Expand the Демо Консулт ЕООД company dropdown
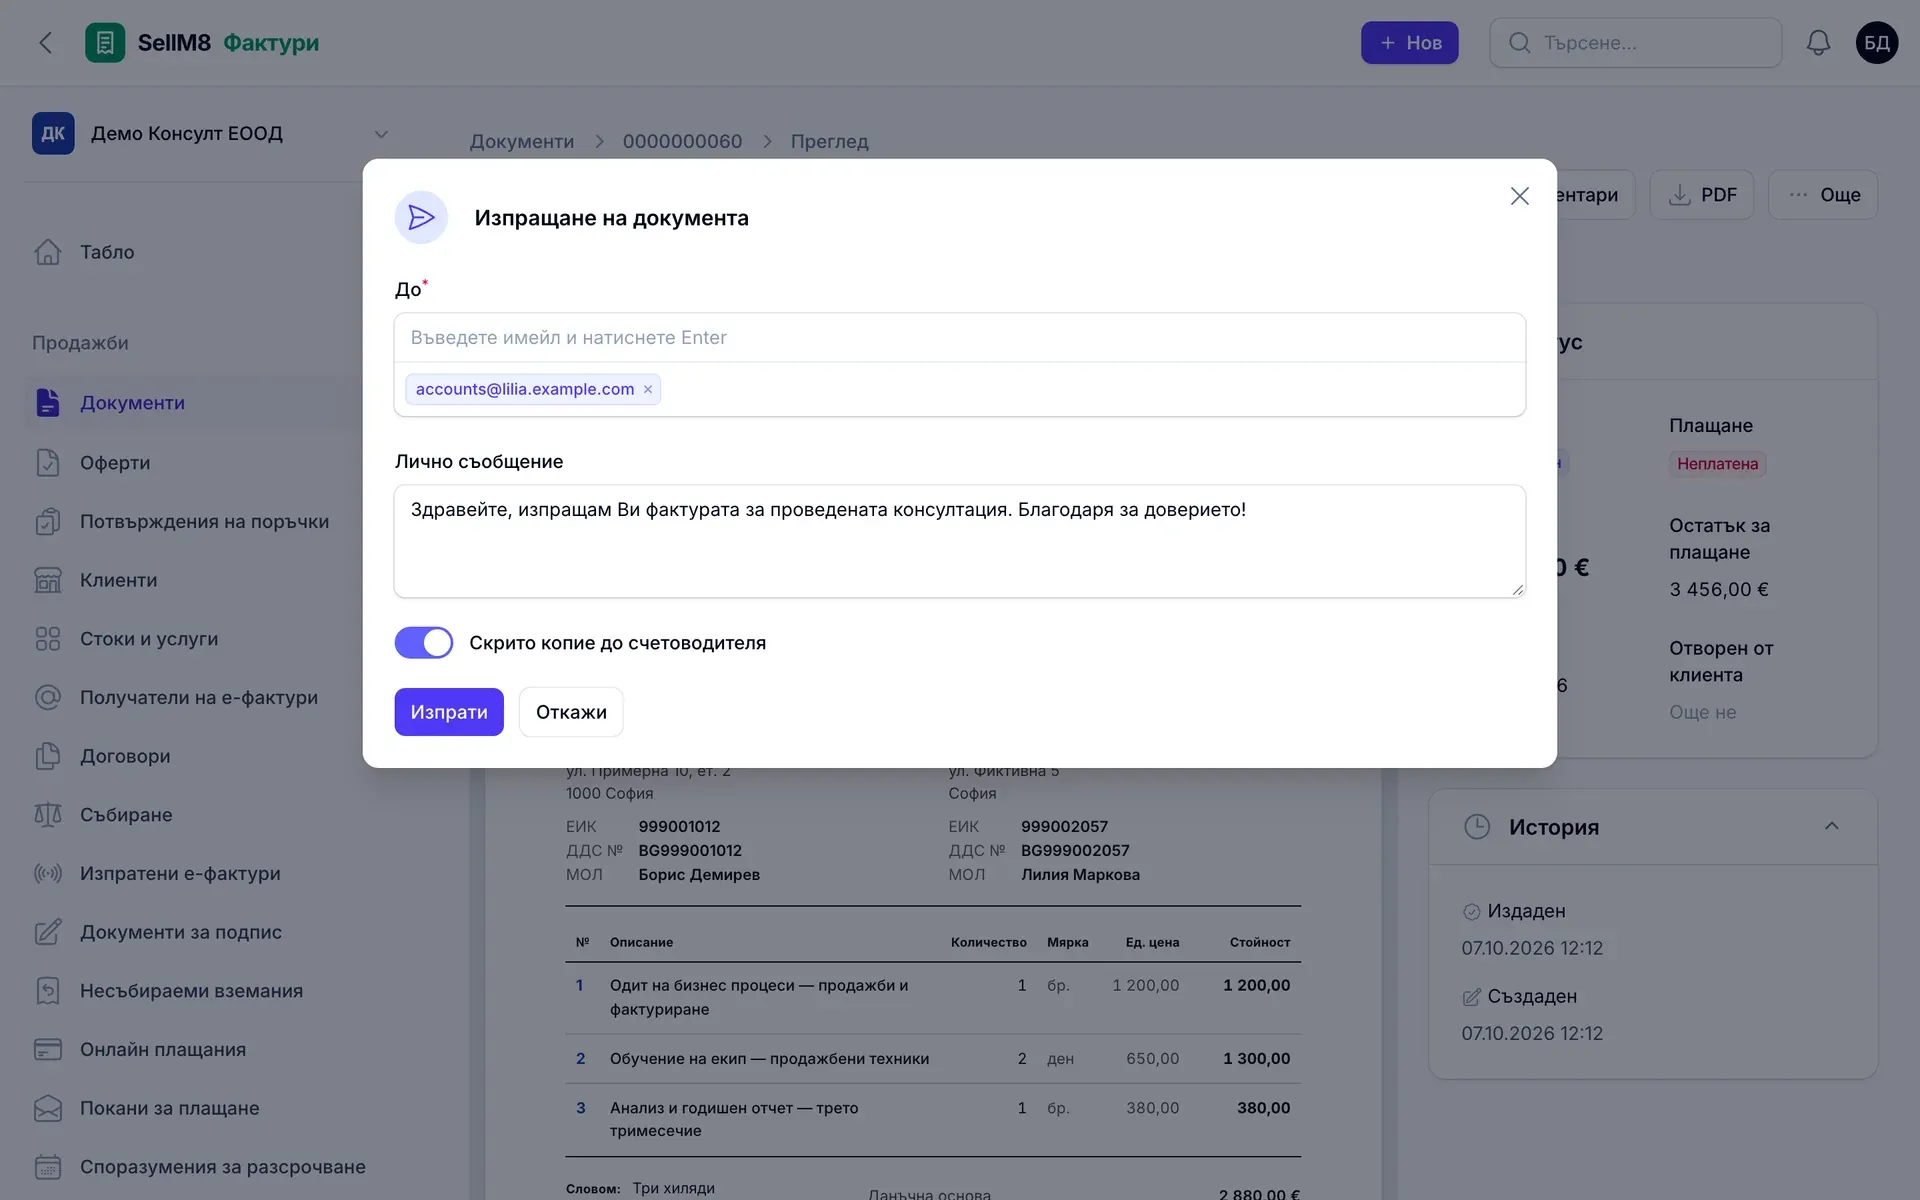Screen dimensions: 1920x1200 [x=381, y=134]
